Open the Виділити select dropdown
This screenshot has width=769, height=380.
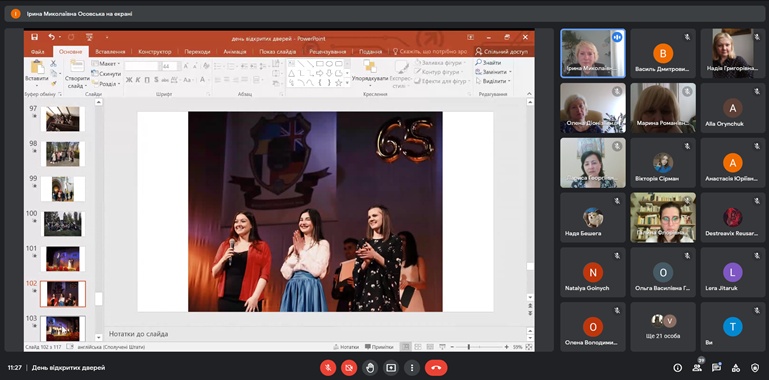click(492, 81)
